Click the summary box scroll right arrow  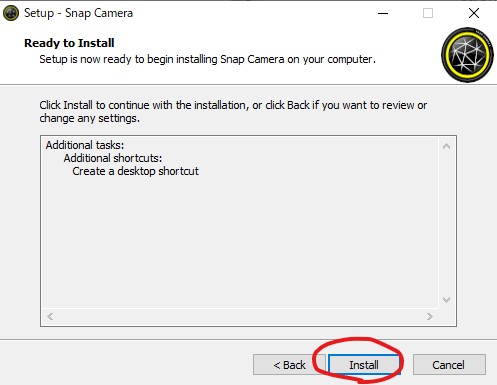[430, 316]
